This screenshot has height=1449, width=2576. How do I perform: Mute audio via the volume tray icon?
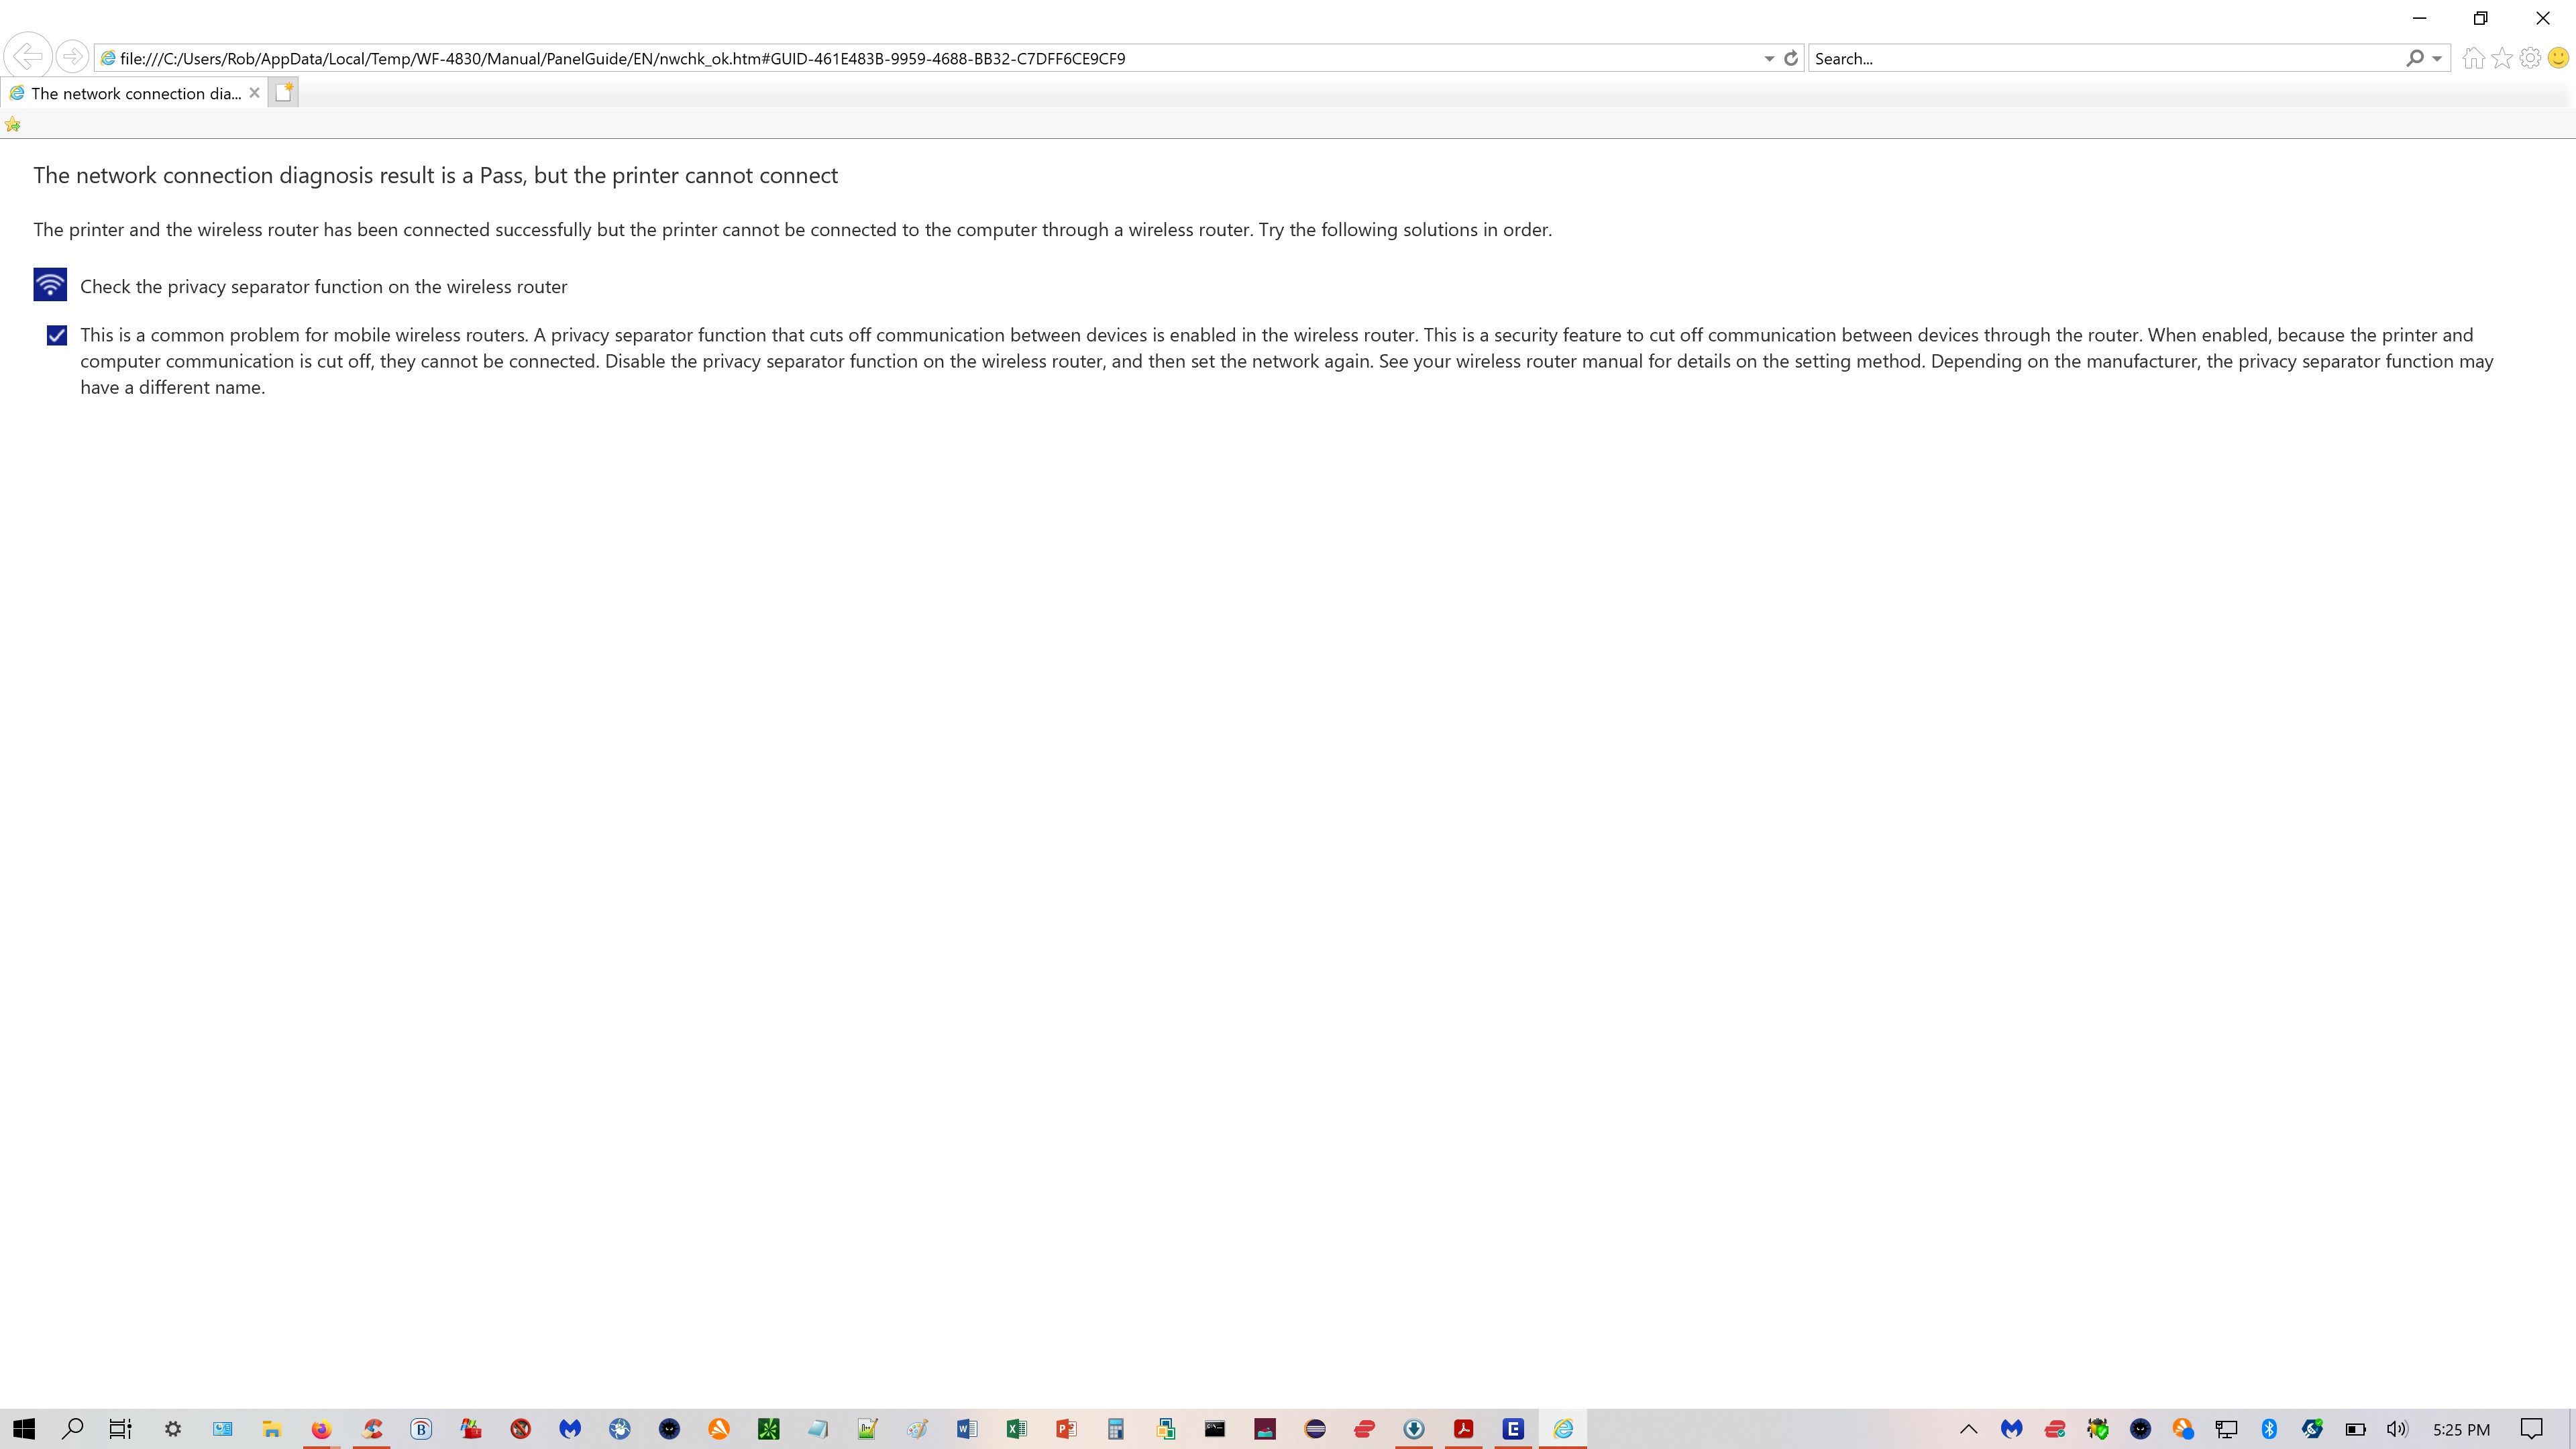pyautogui.click(x=2396, y=1429)
